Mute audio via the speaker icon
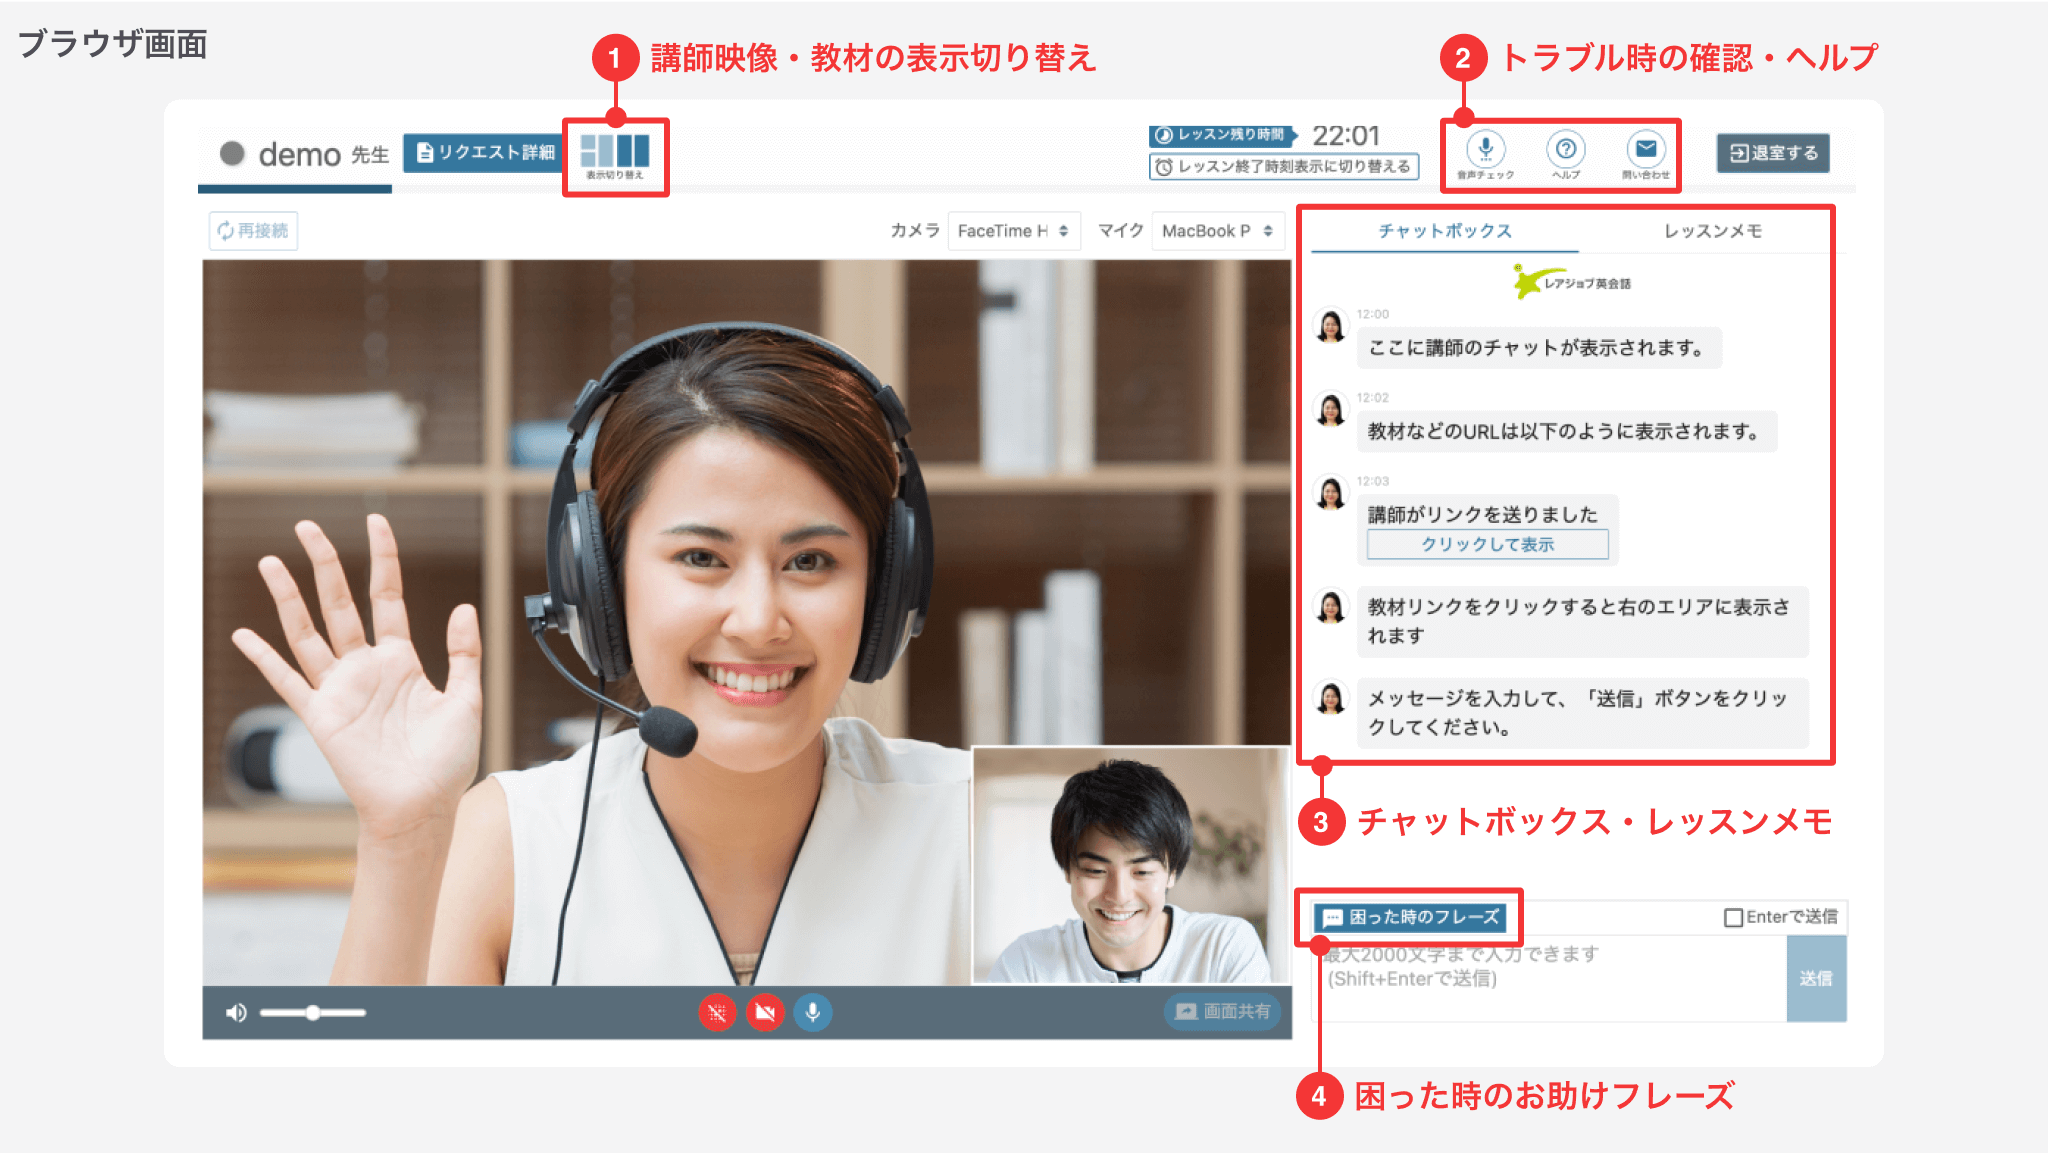Viewport: 2048px width, 1153px height. coord(237,1011)
